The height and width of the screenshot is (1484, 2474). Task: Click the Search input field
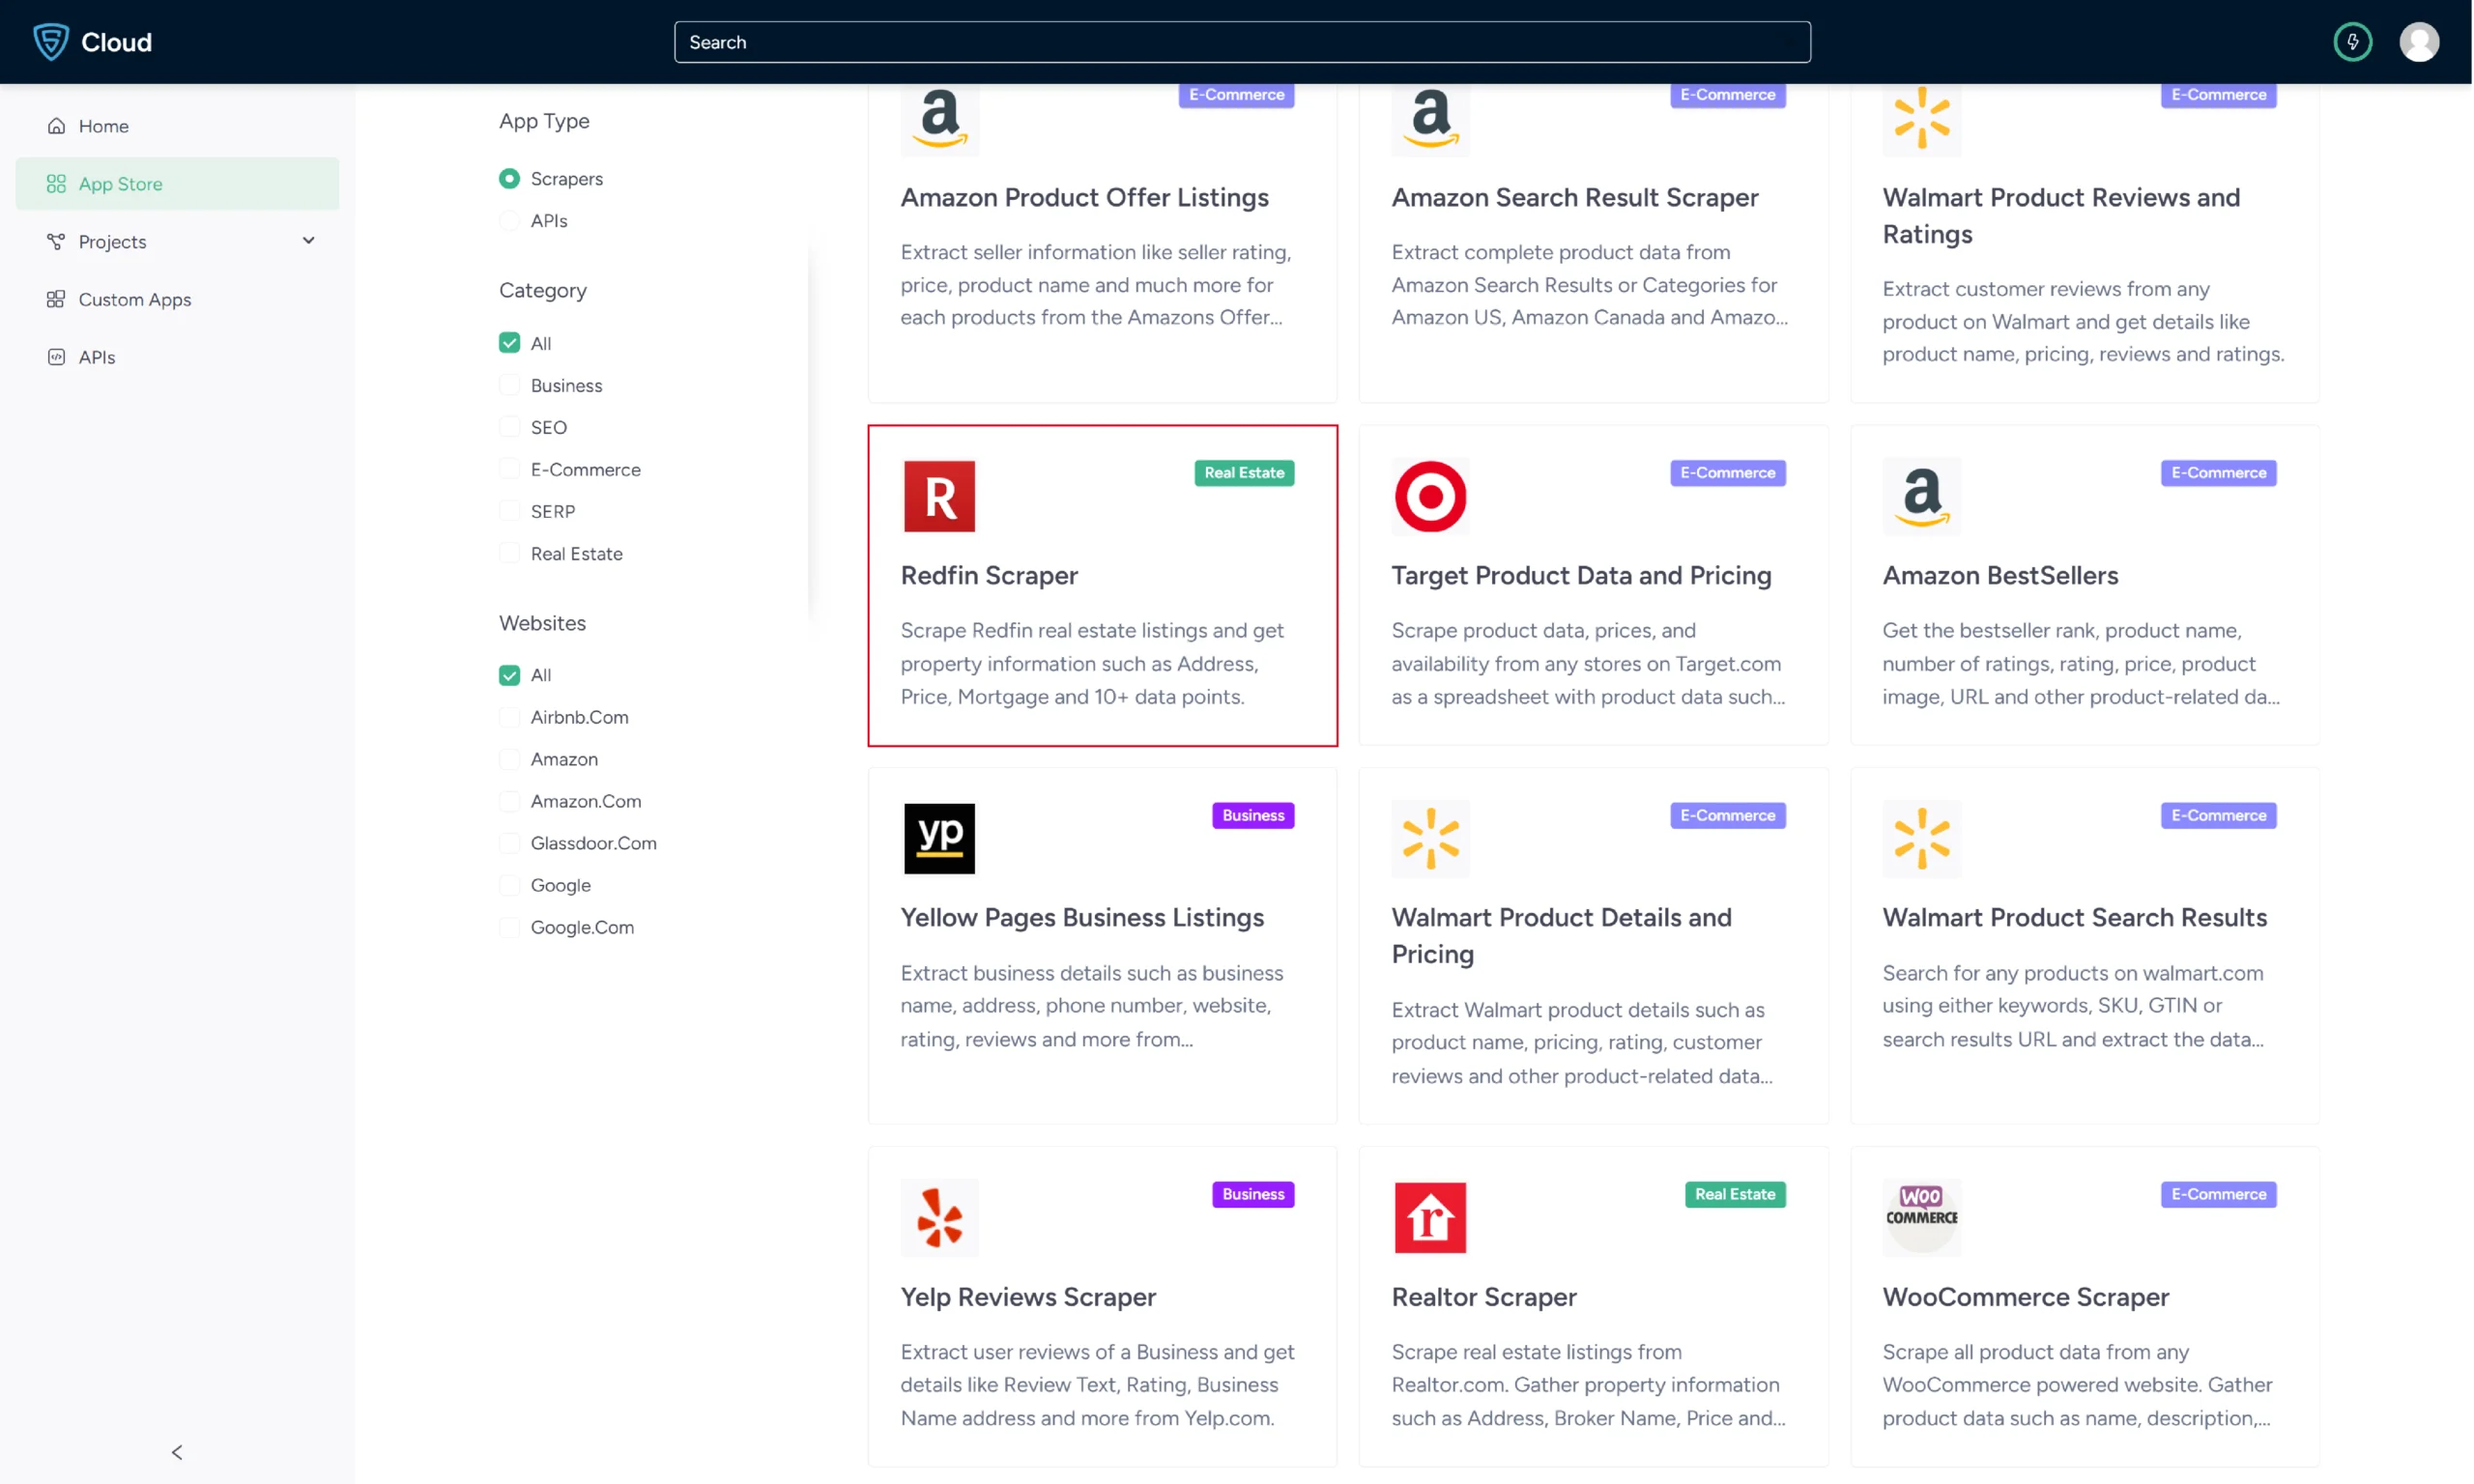(x=1242, y=42)
